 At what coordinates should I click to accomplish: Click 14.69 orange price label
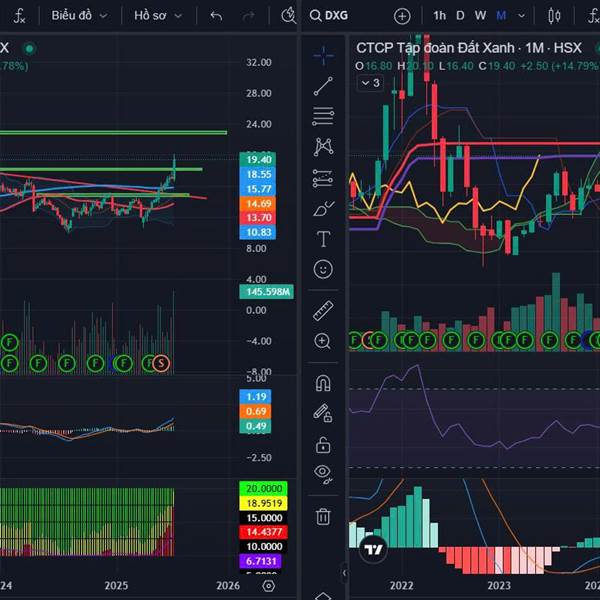pyautogui.click(x=258, y=203)
